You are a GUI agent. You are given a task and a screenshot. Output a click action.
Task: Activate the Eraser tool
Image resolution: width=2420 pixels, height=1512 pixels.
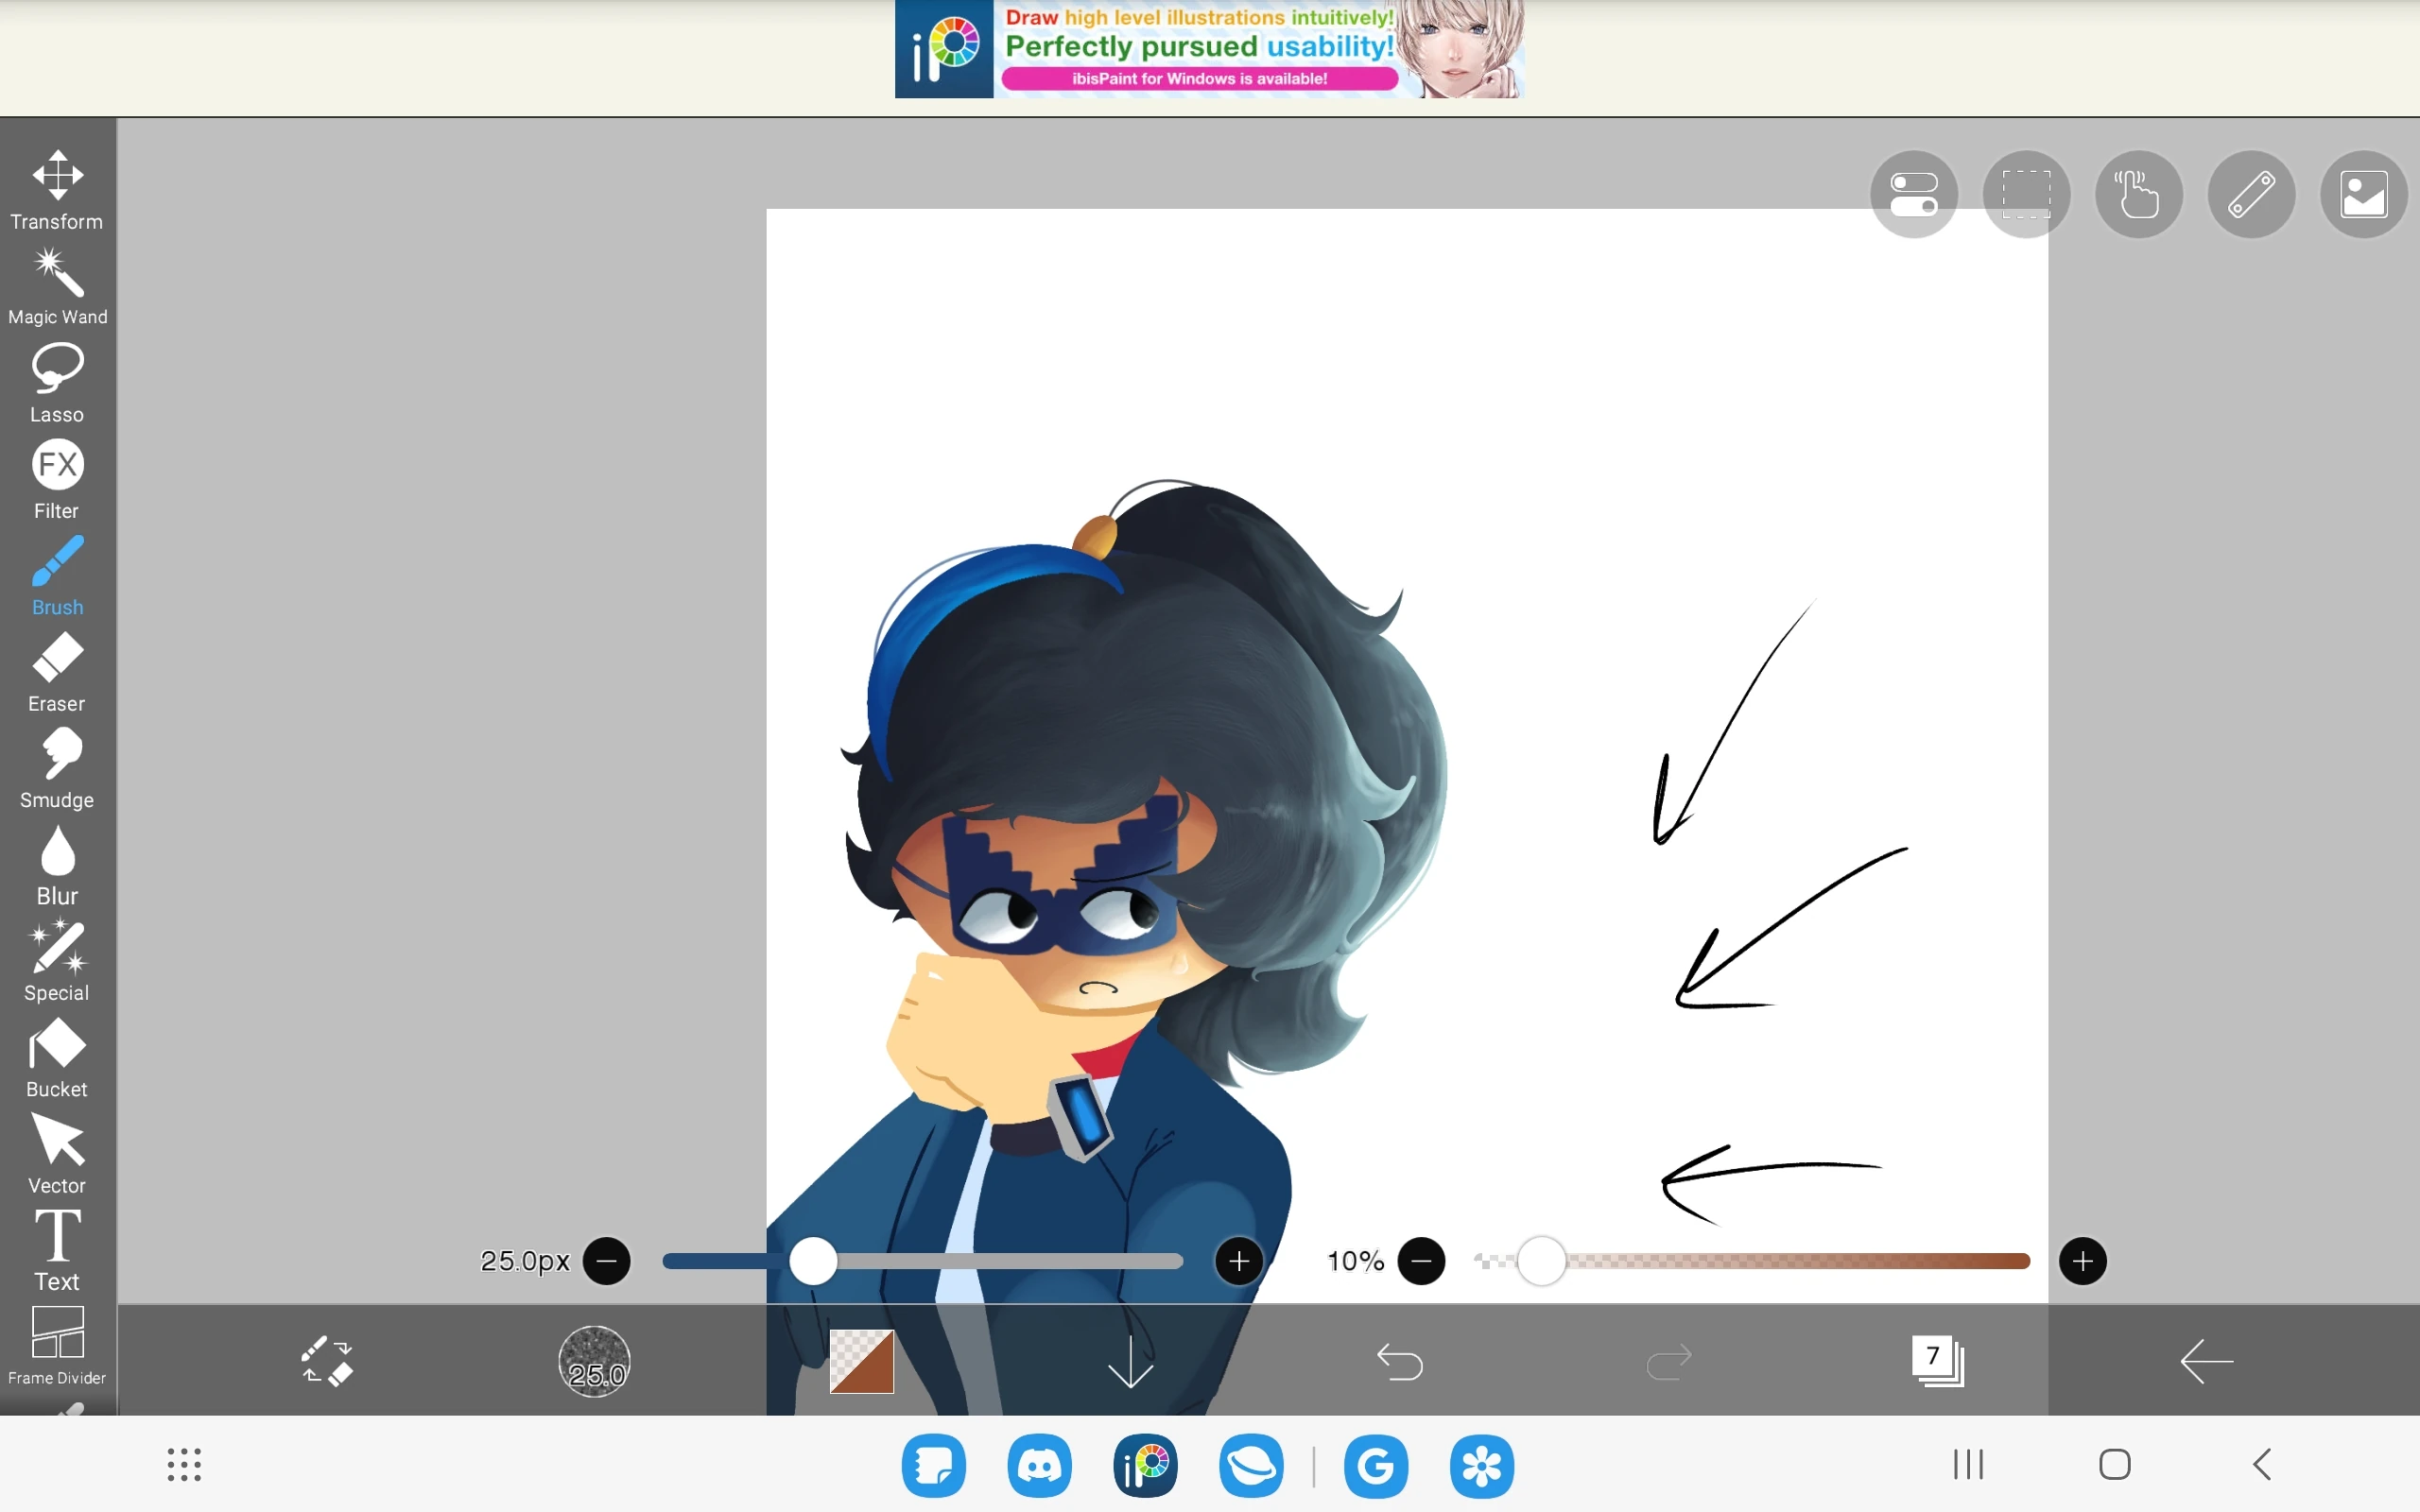point(57,671)
